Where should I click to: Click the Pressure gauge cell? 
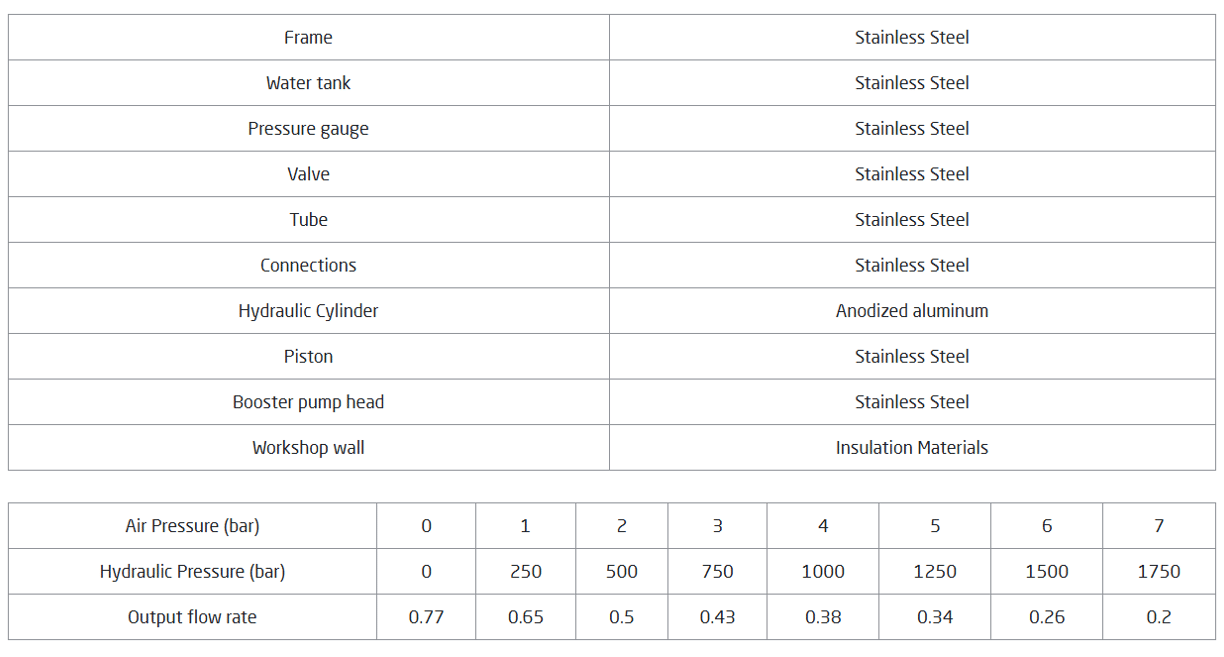click(308, 129)
